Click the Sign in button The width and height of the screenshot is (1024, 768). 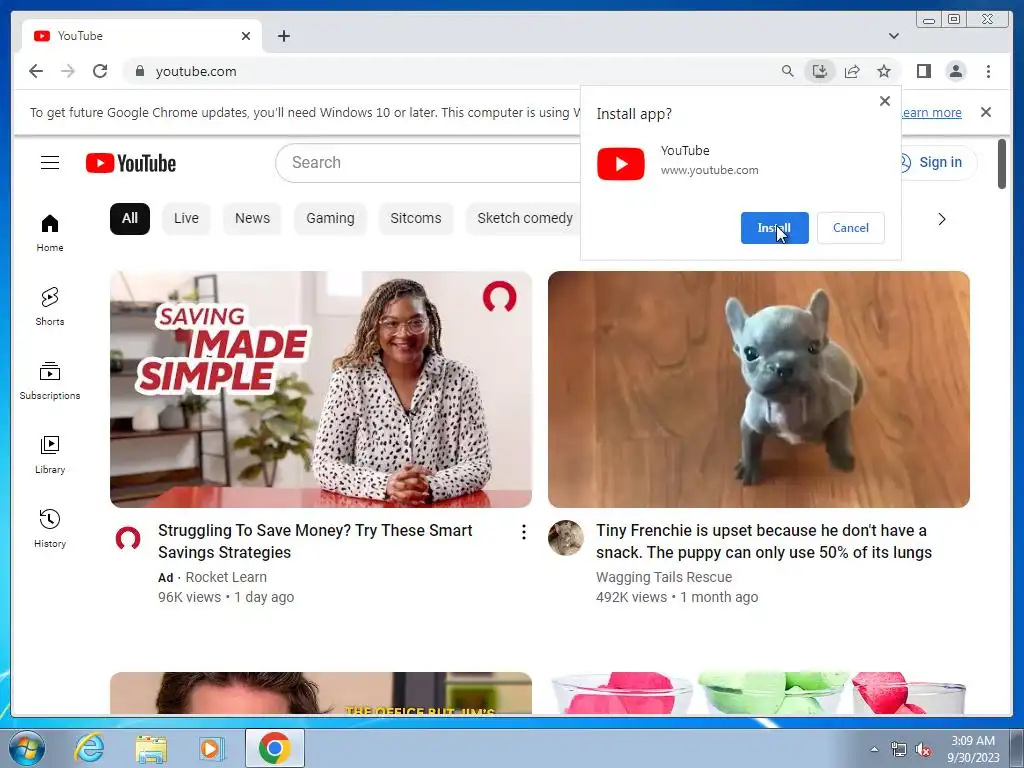click(x=940, y=163)
